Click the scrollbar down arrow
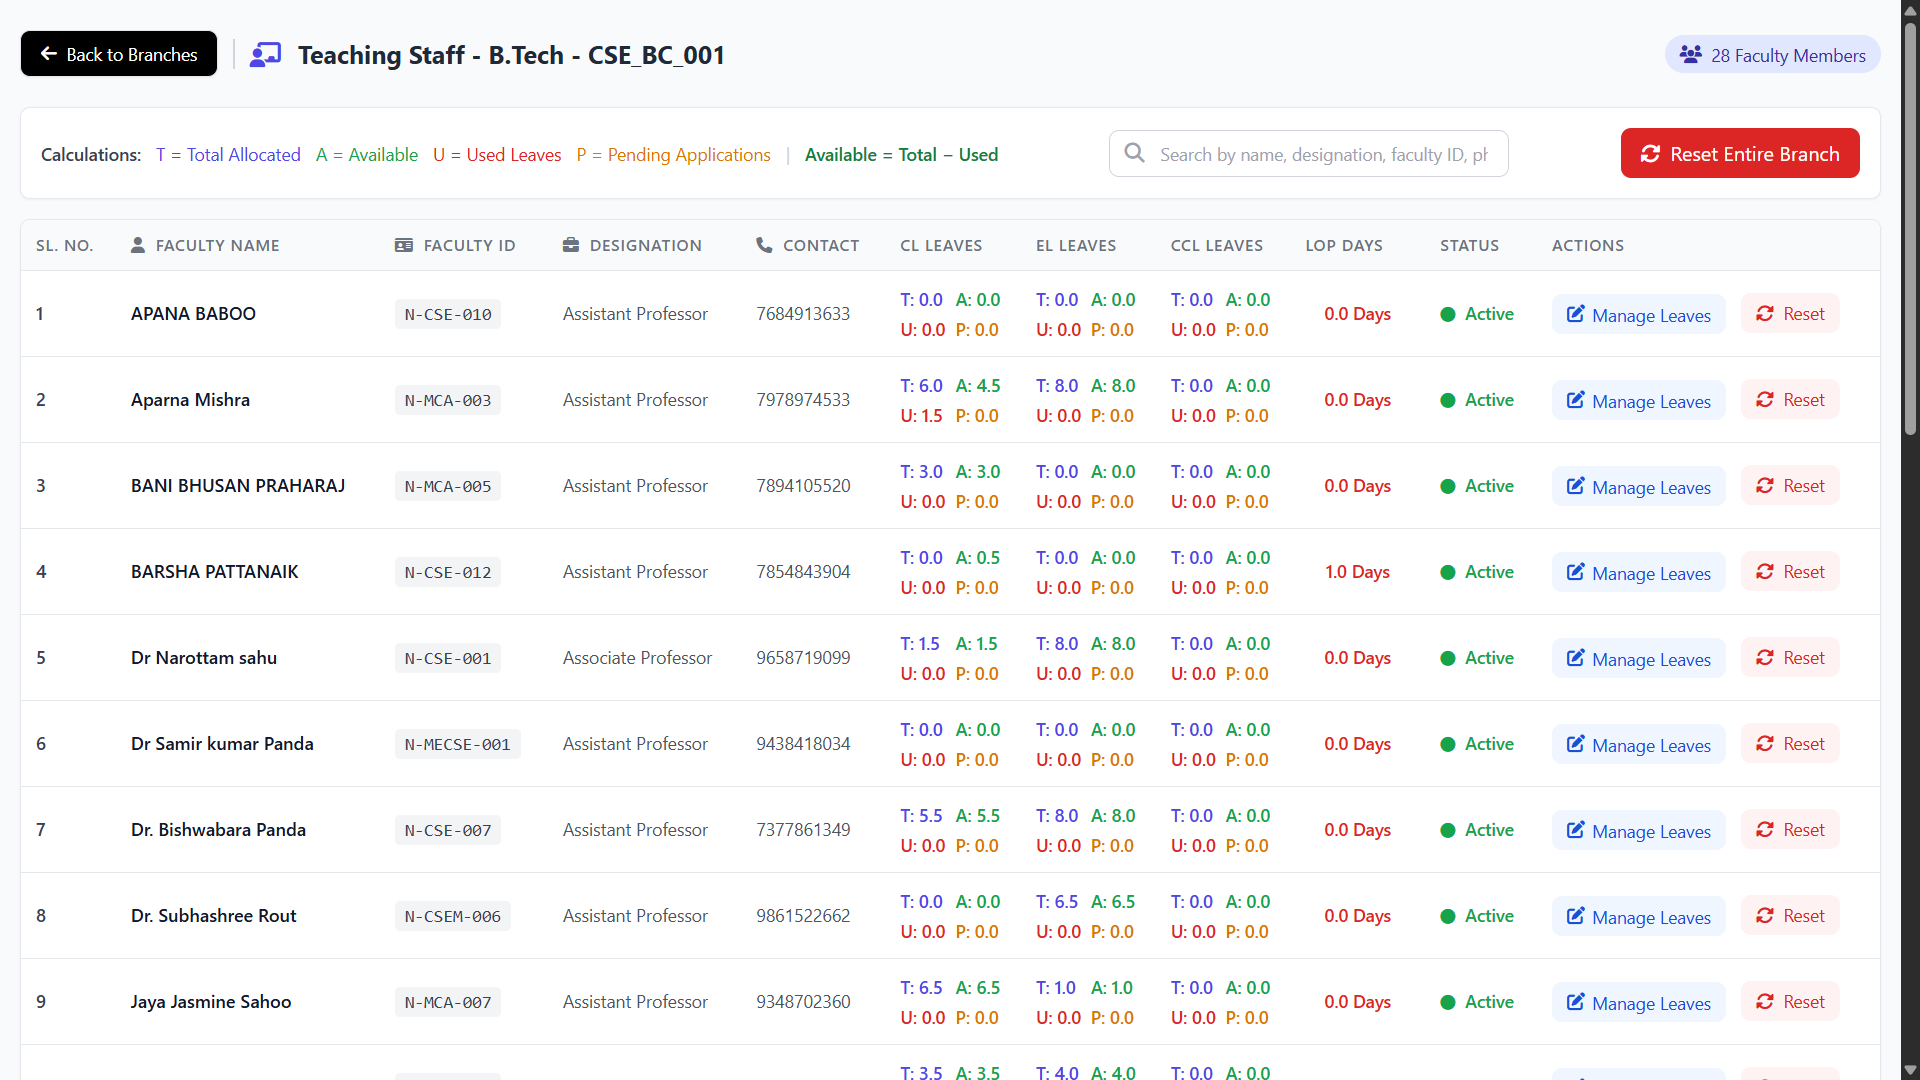The height and width of the screenshot is (1080, 1920). (x=1910, y=1070)
